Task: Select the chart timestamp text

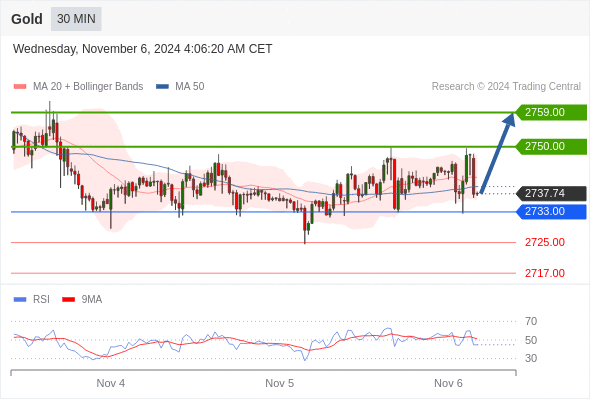Action: click(142, 49)
